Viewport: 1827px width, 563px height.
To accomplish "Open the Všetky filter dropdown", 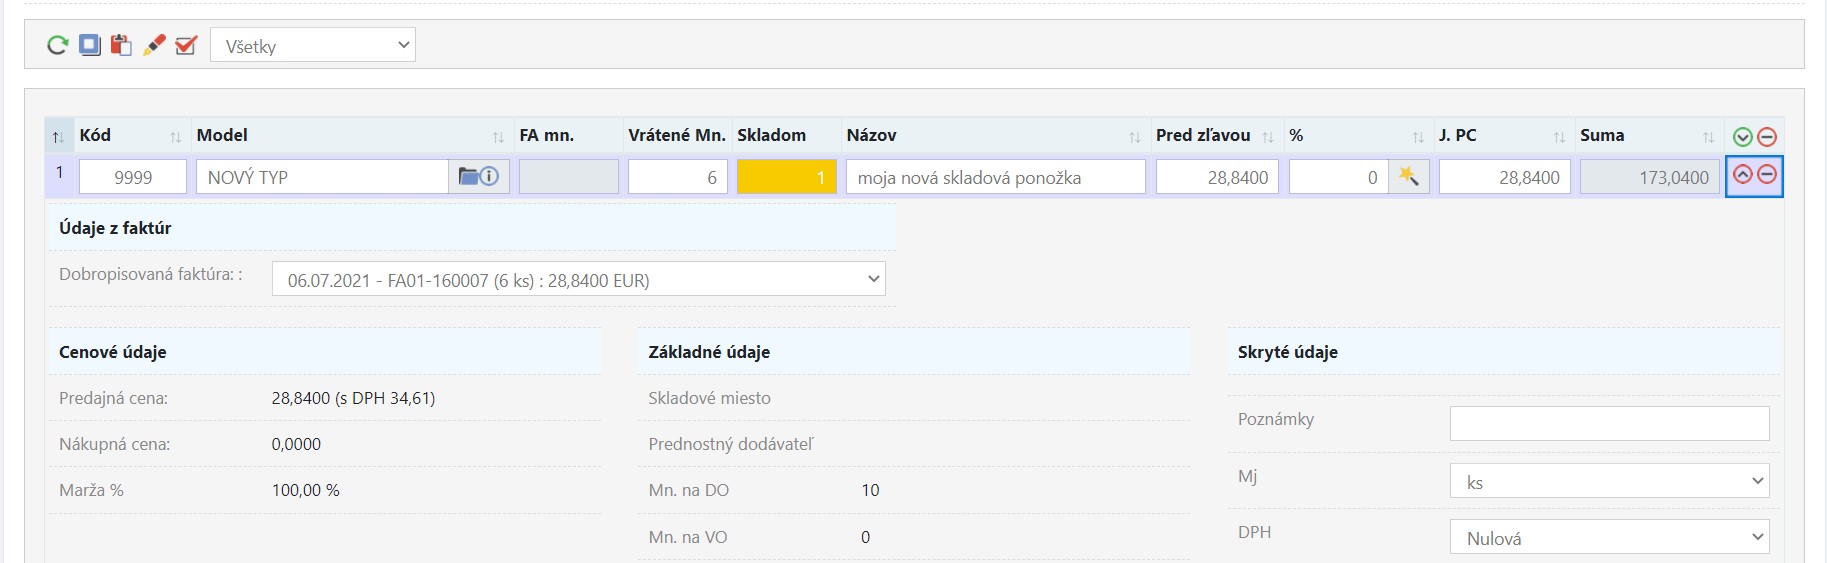I will coord(313,45).
